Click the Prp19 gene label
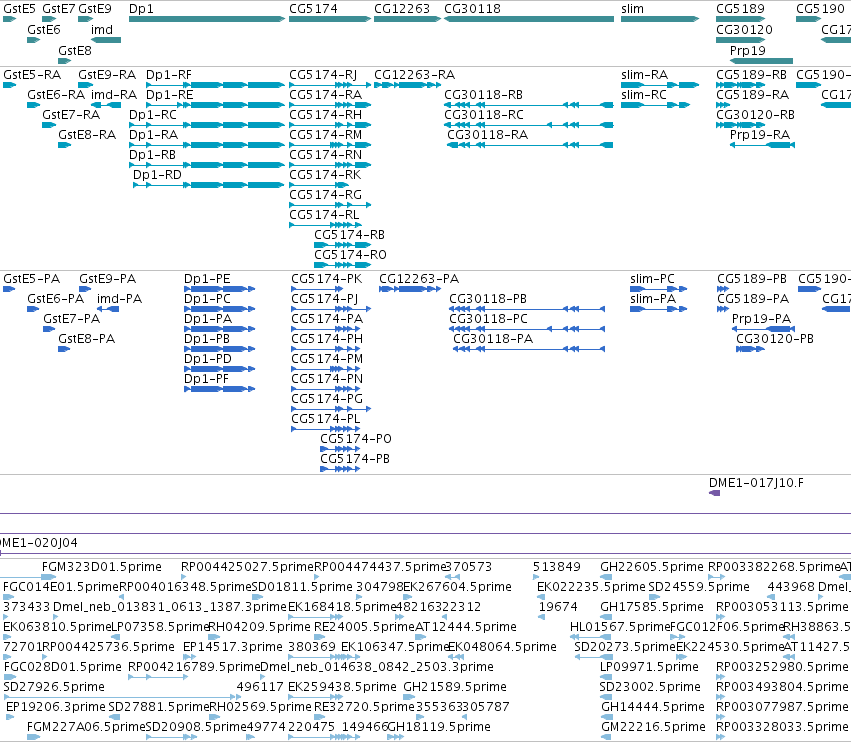851x742 pixels. point(747,50)
